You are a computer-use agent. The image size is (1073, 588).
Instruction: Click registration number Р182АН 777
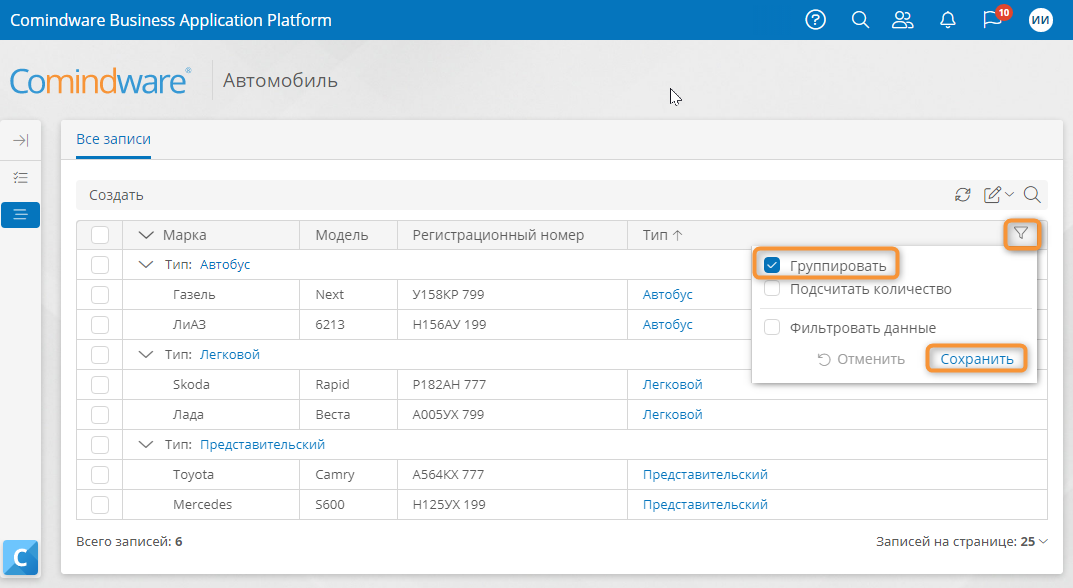coord(449,385)
